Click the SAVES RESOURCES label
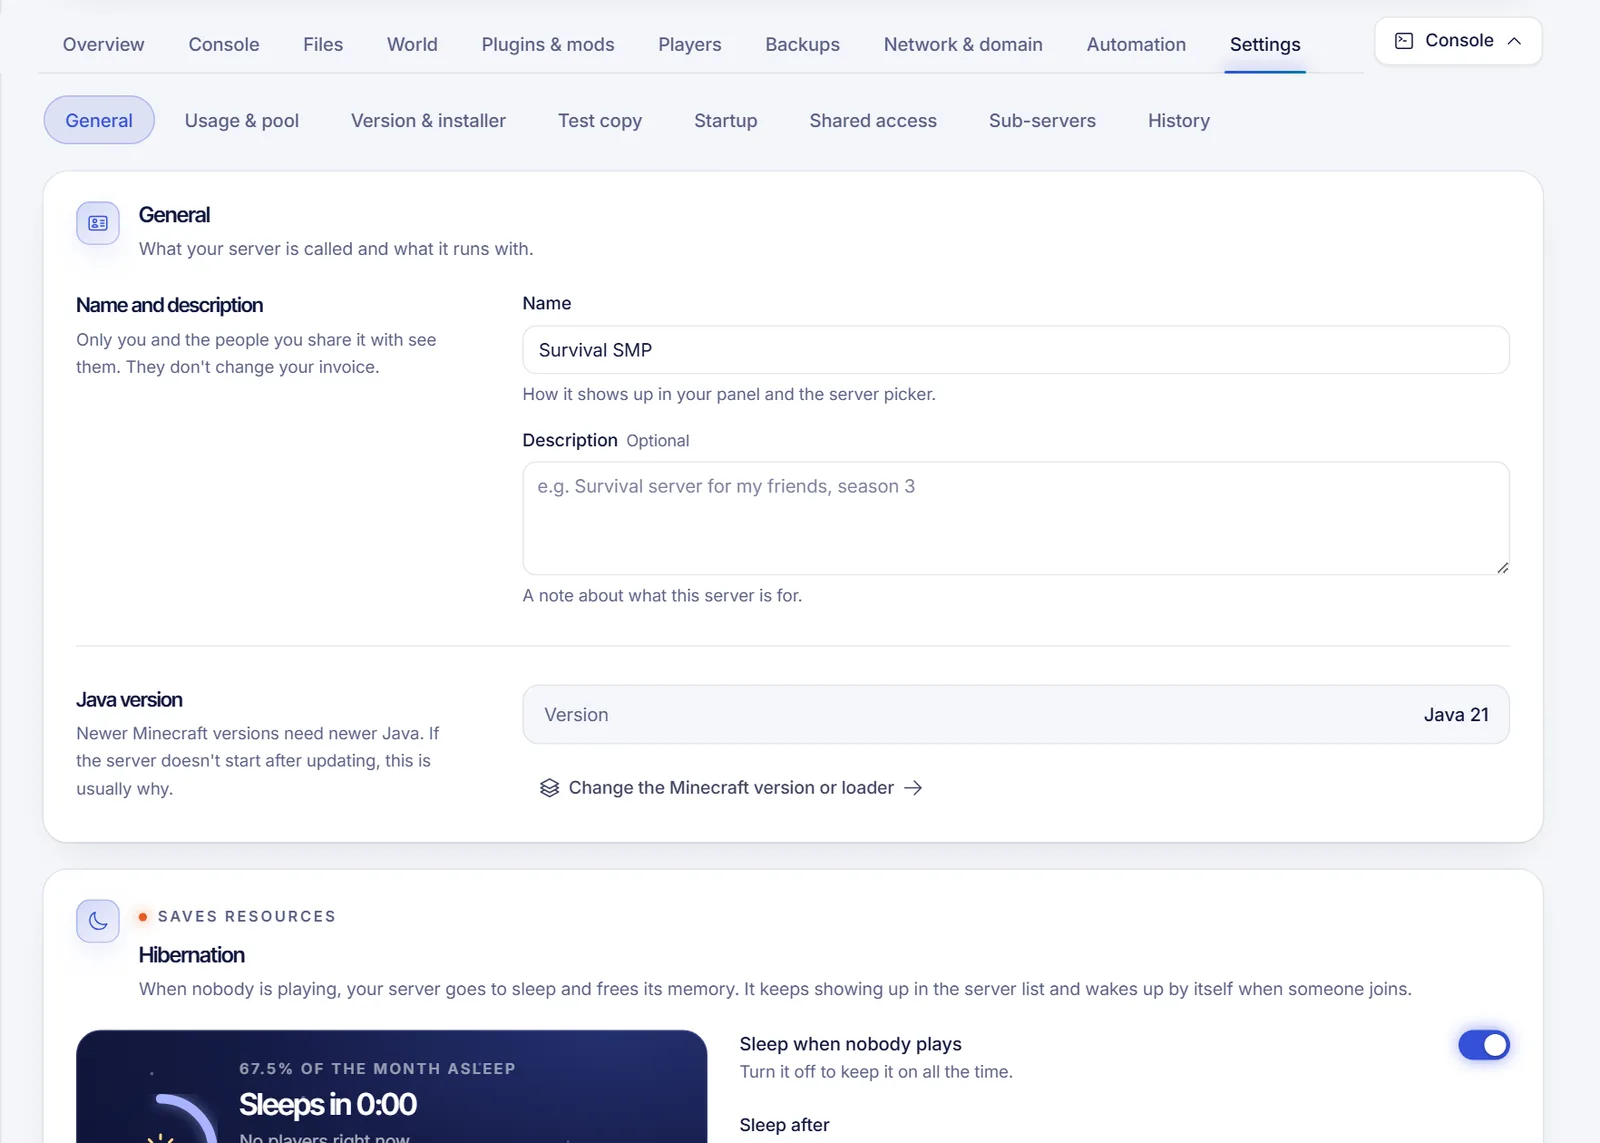1600x1143 pixels. (247, 917)
